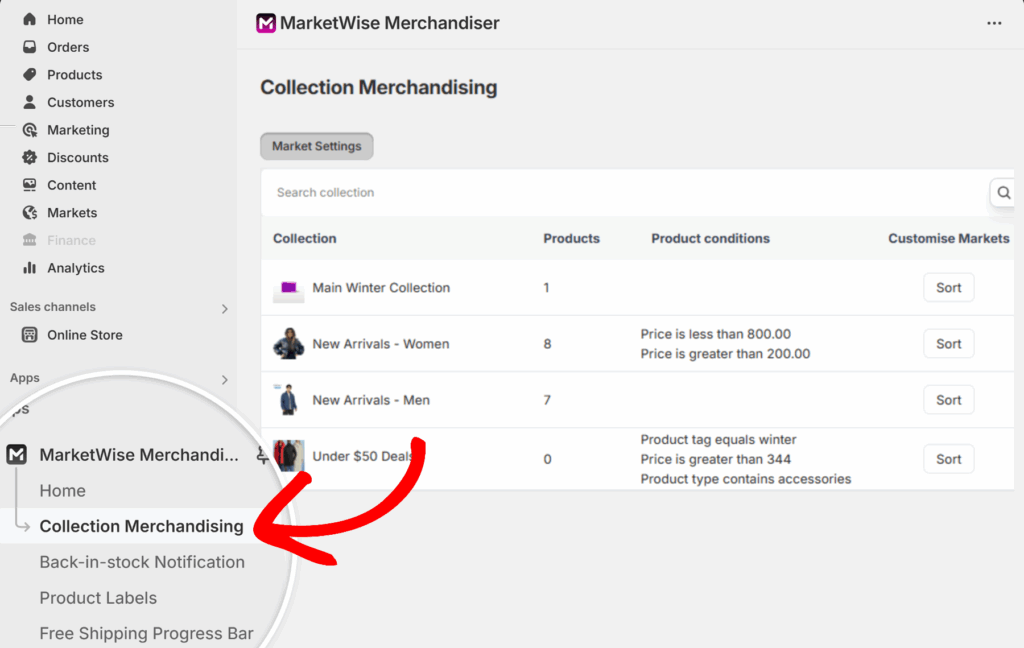The image size is (1024, 648).
Task: Click the Search collection input field
Action: (500, 192)
